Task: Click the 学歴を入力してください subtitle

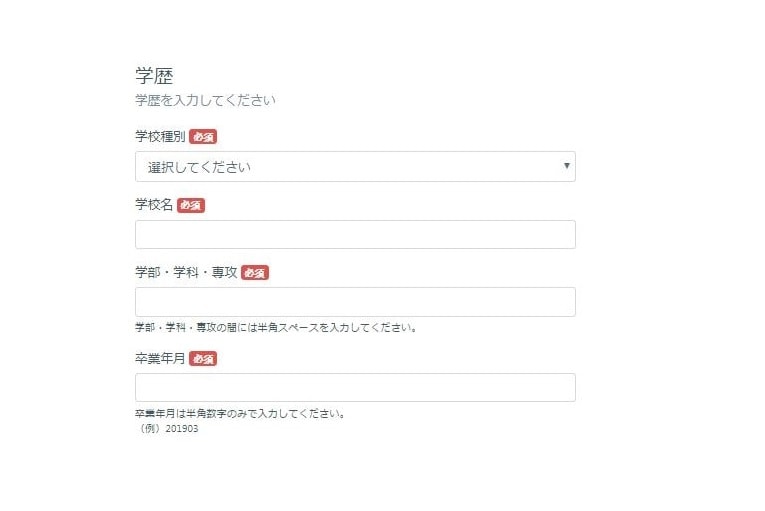Action: (205, 100)
